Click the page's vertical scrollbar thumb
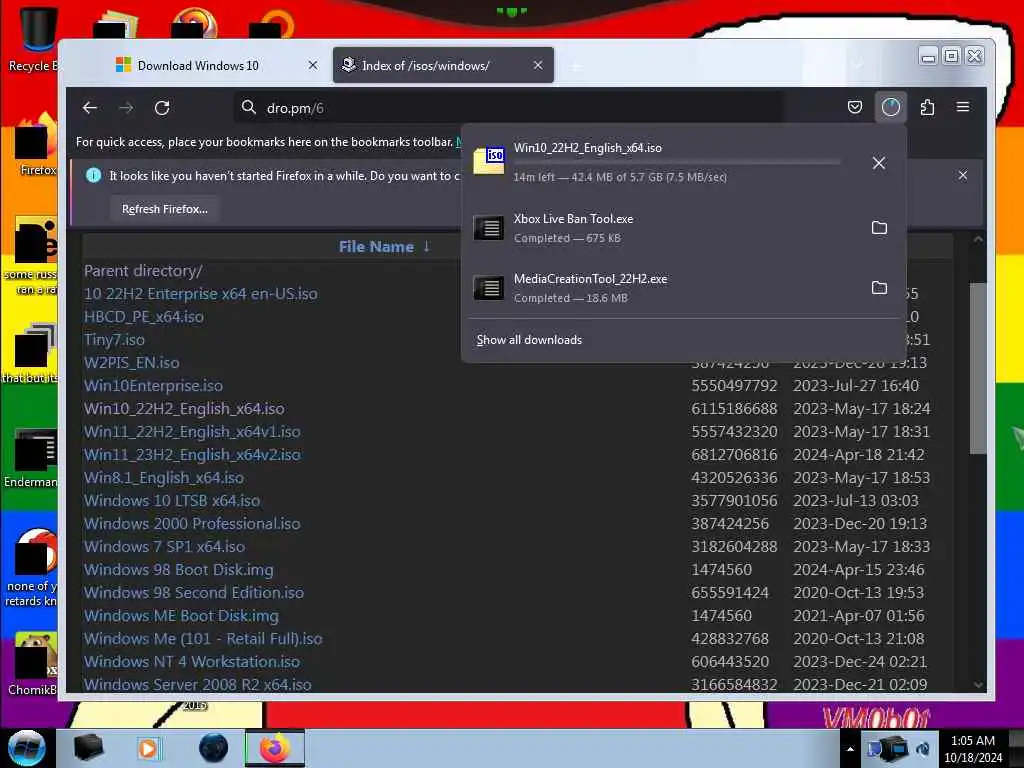 978,368
